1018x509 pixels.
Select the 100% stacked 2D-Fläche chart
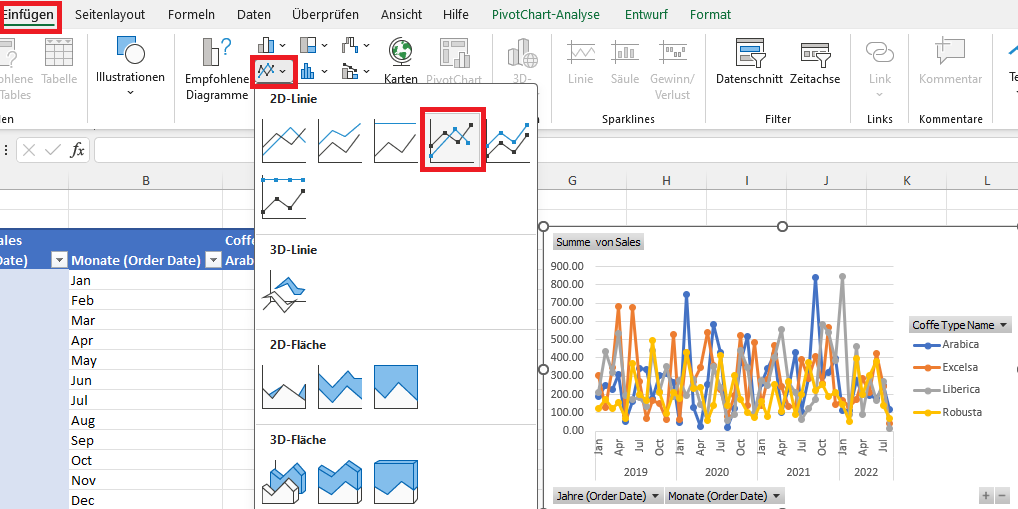395,386
